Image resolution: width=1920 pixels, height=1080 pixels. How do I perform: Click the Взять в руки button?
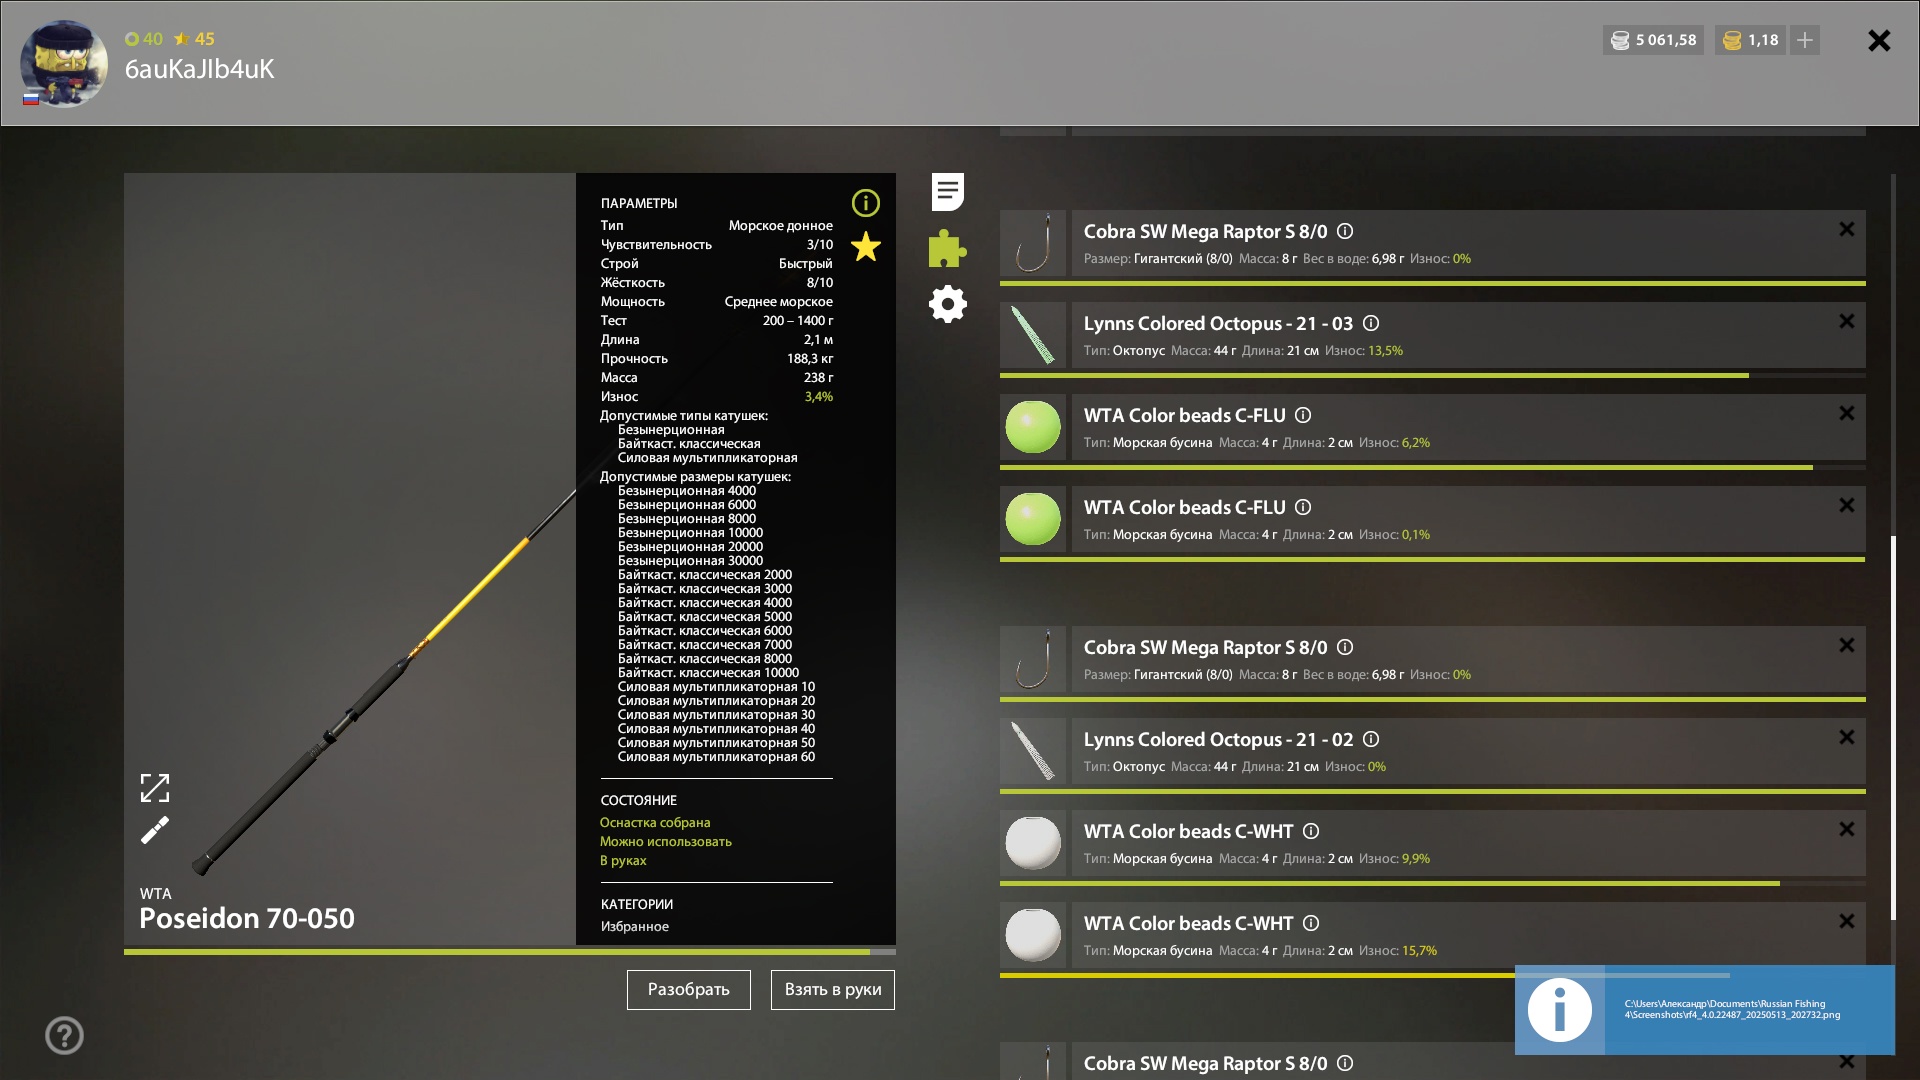coord(833,990)
